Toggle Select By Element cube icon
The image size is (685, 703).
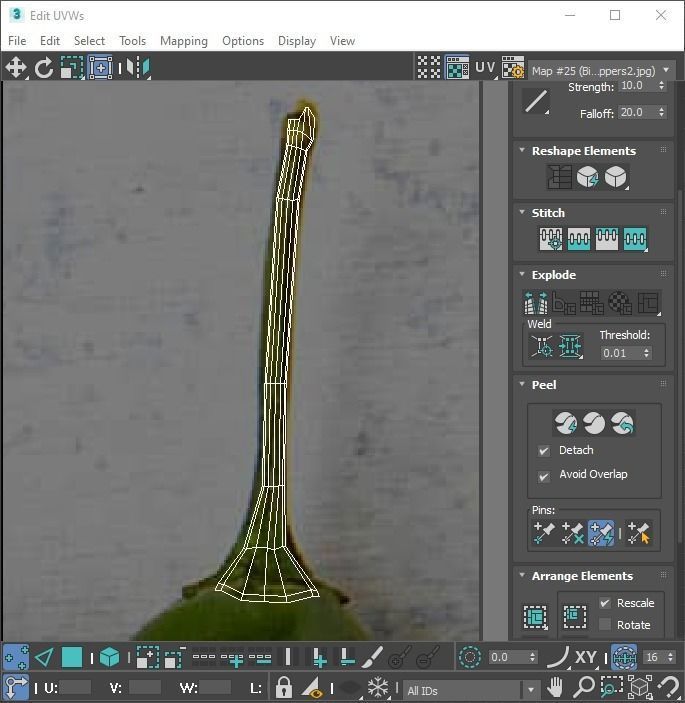tap(109, 658)
